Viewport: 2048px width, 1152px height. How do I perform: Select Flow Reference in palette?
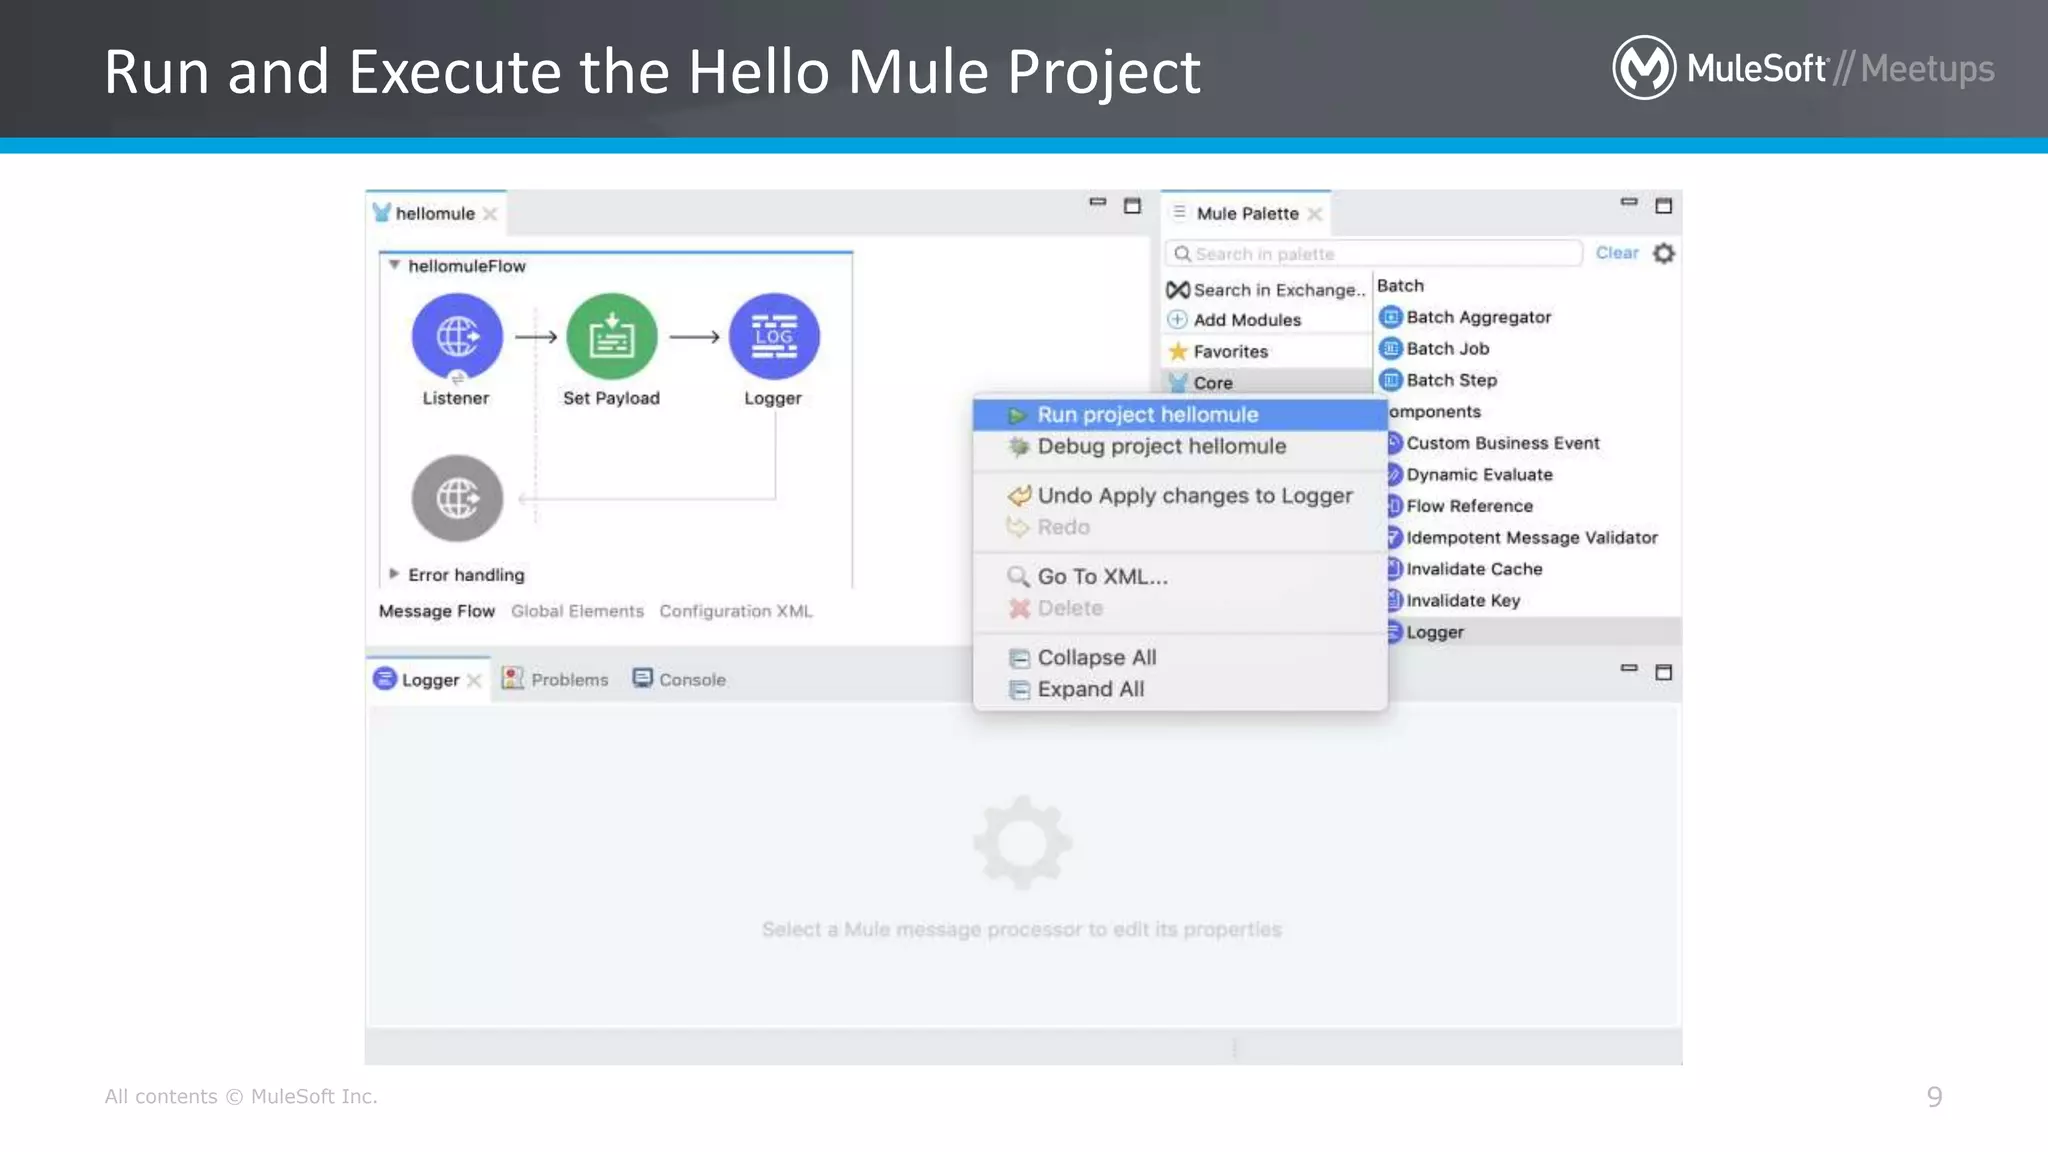pyautogui.click(x=1470, y=506)
